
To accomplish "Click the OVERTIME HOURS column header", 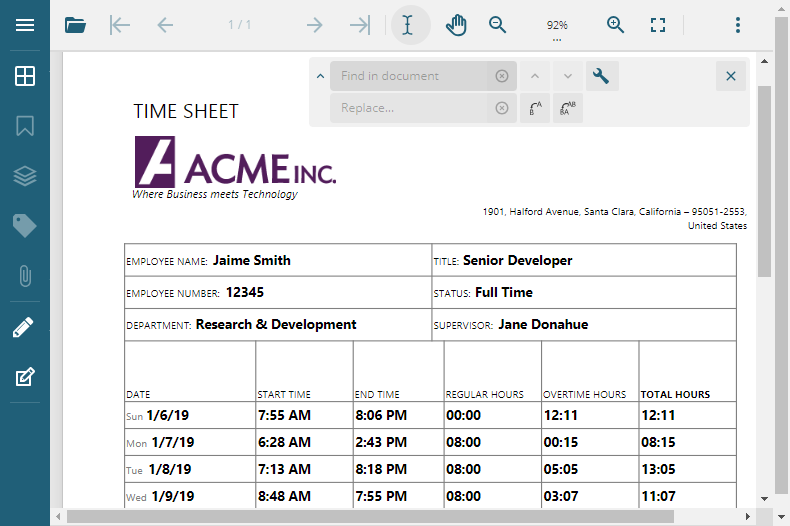I will [x=584, y=394].
